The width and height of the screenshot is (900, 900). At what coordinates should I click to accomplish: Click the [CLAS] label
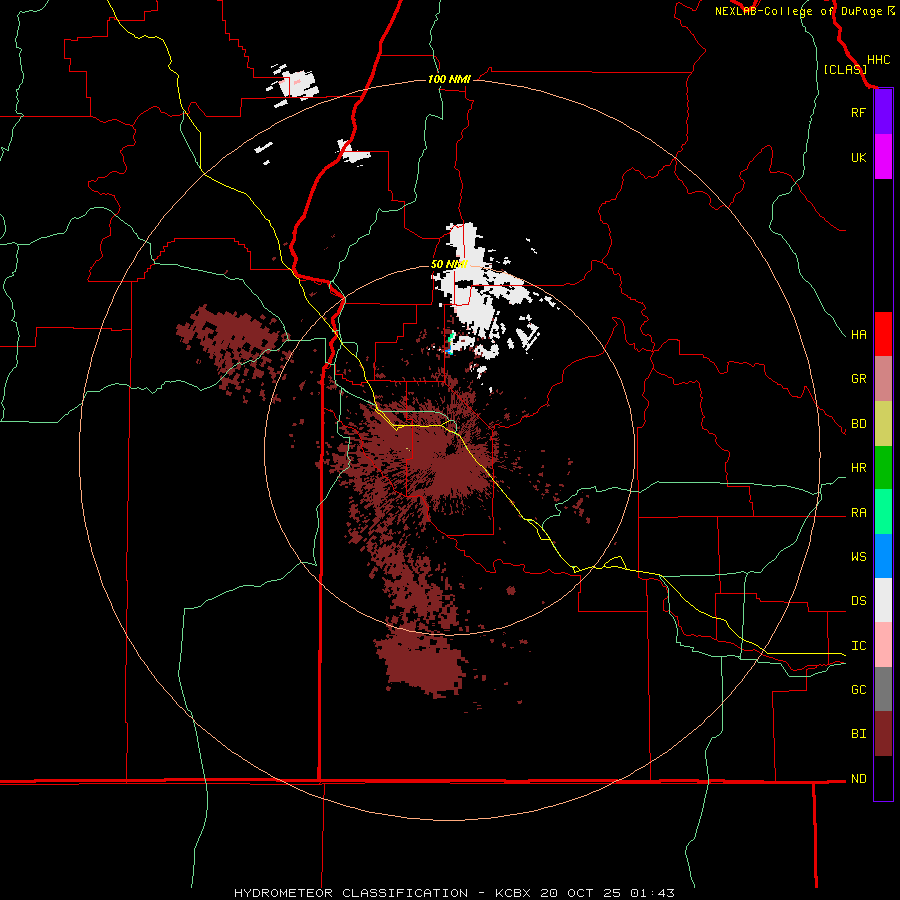click(845, 69)
